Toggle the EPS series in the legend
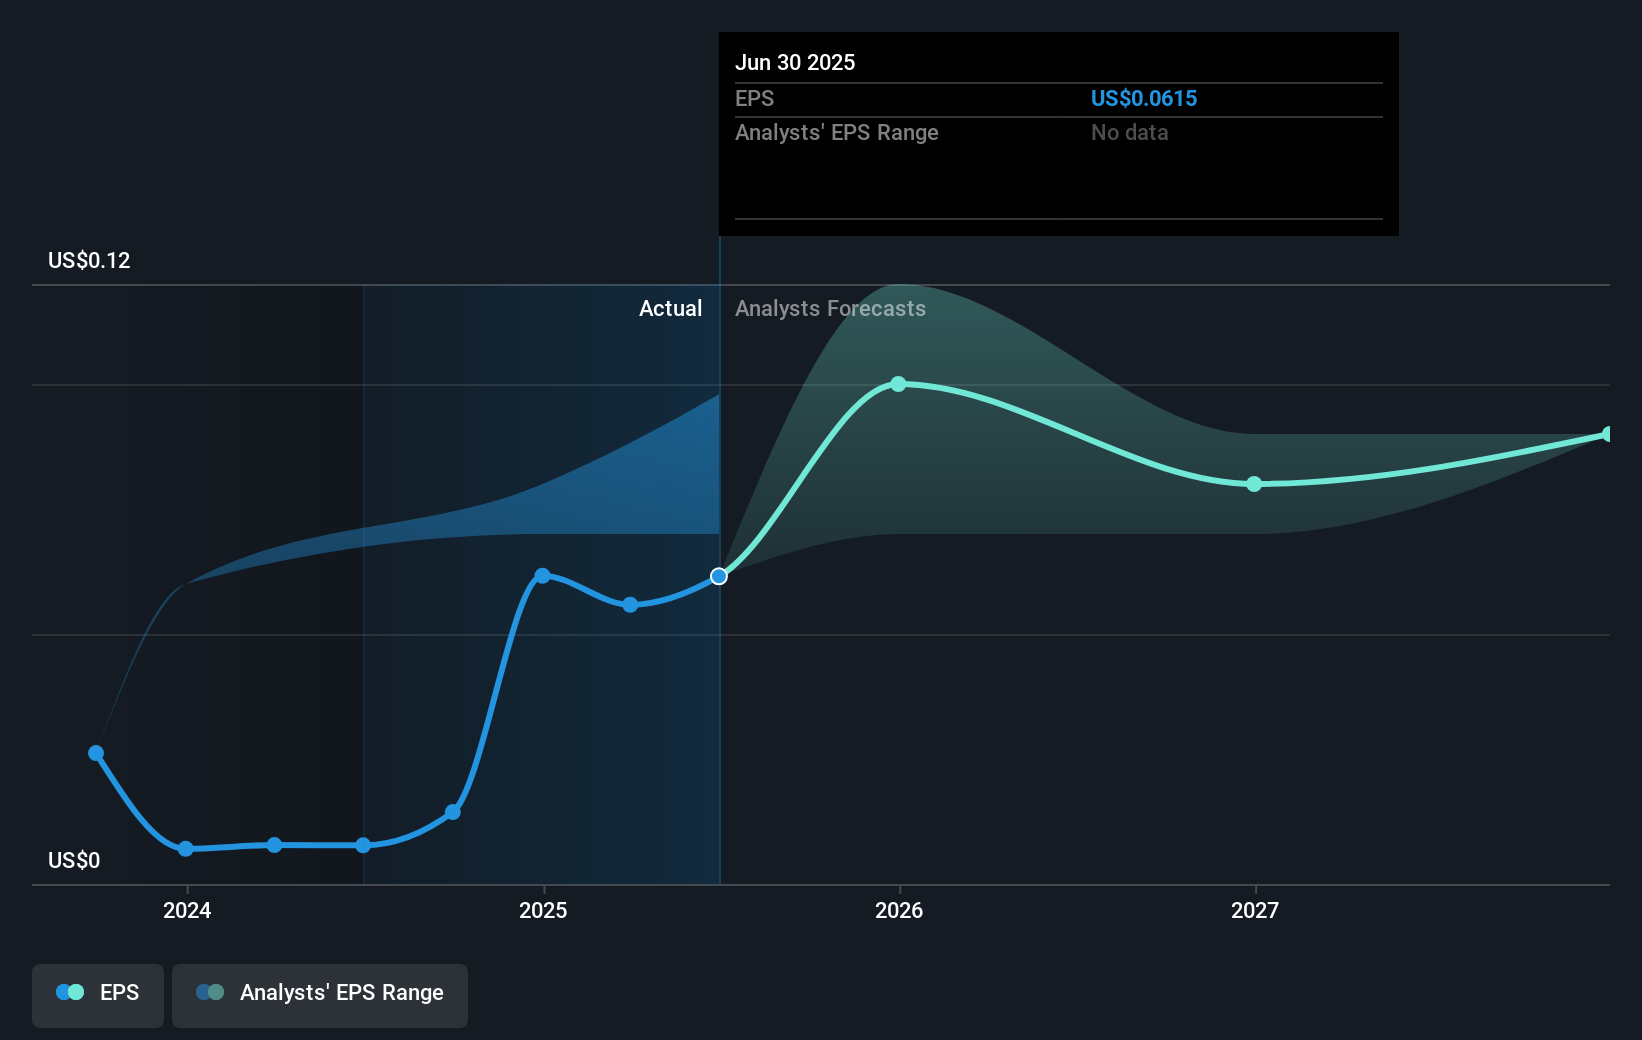 pos(97,992)
